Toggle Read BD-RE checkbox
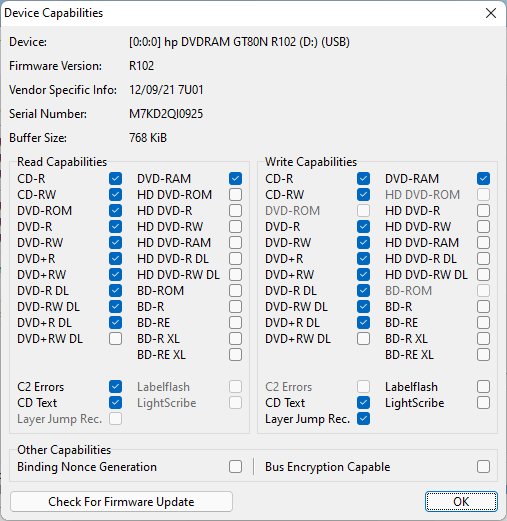This screenshot has width=507, height=521. pos(235,322)
